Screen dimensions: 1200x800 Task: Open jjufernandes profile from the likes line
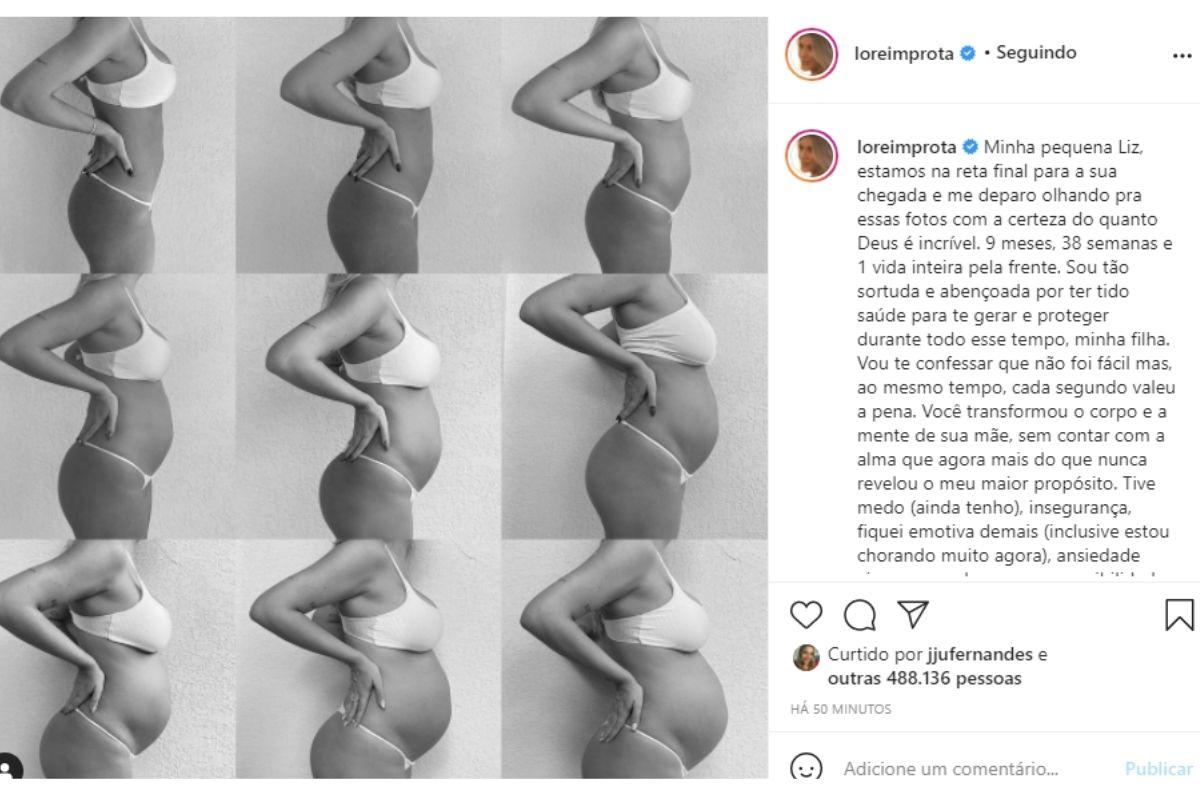pos(977,655)
